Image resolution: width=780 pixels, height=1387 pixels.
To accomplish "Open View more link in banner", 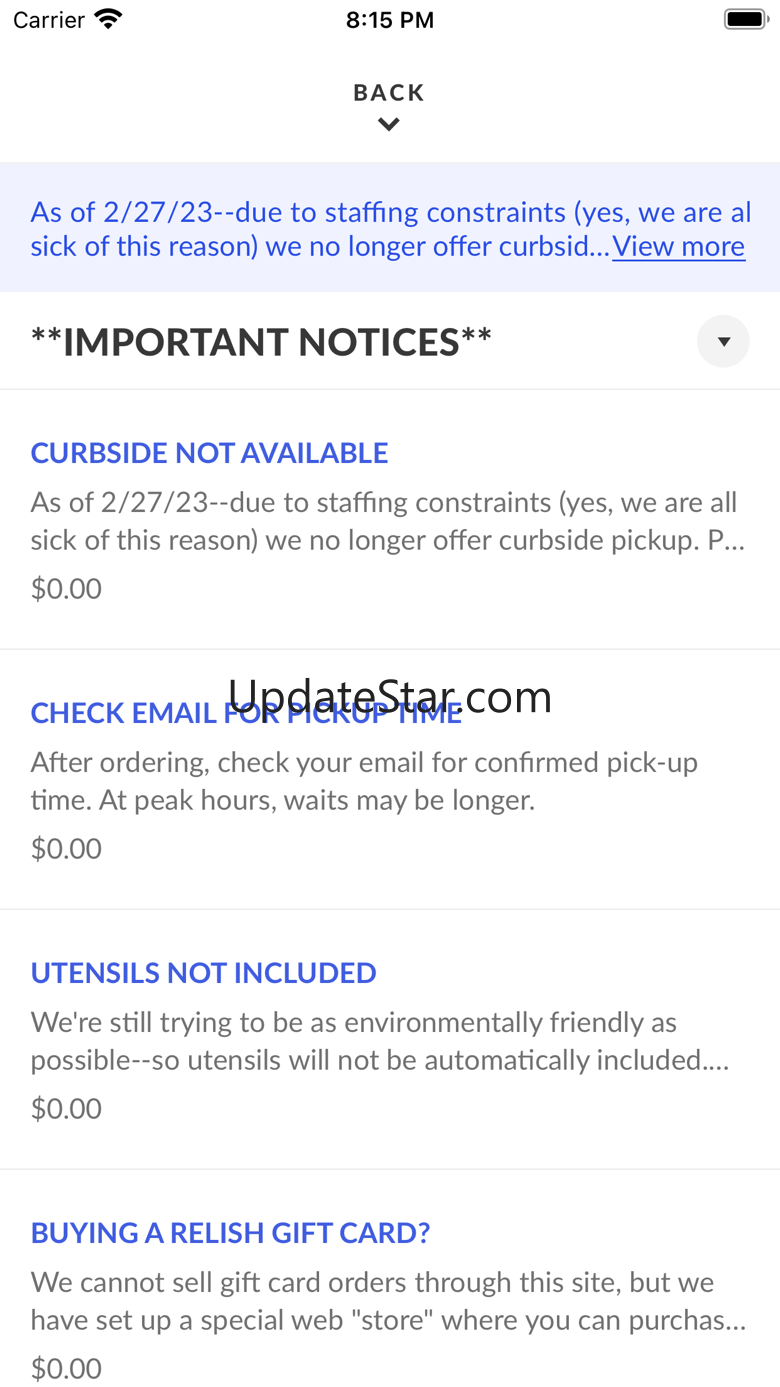I will point(679,246).
